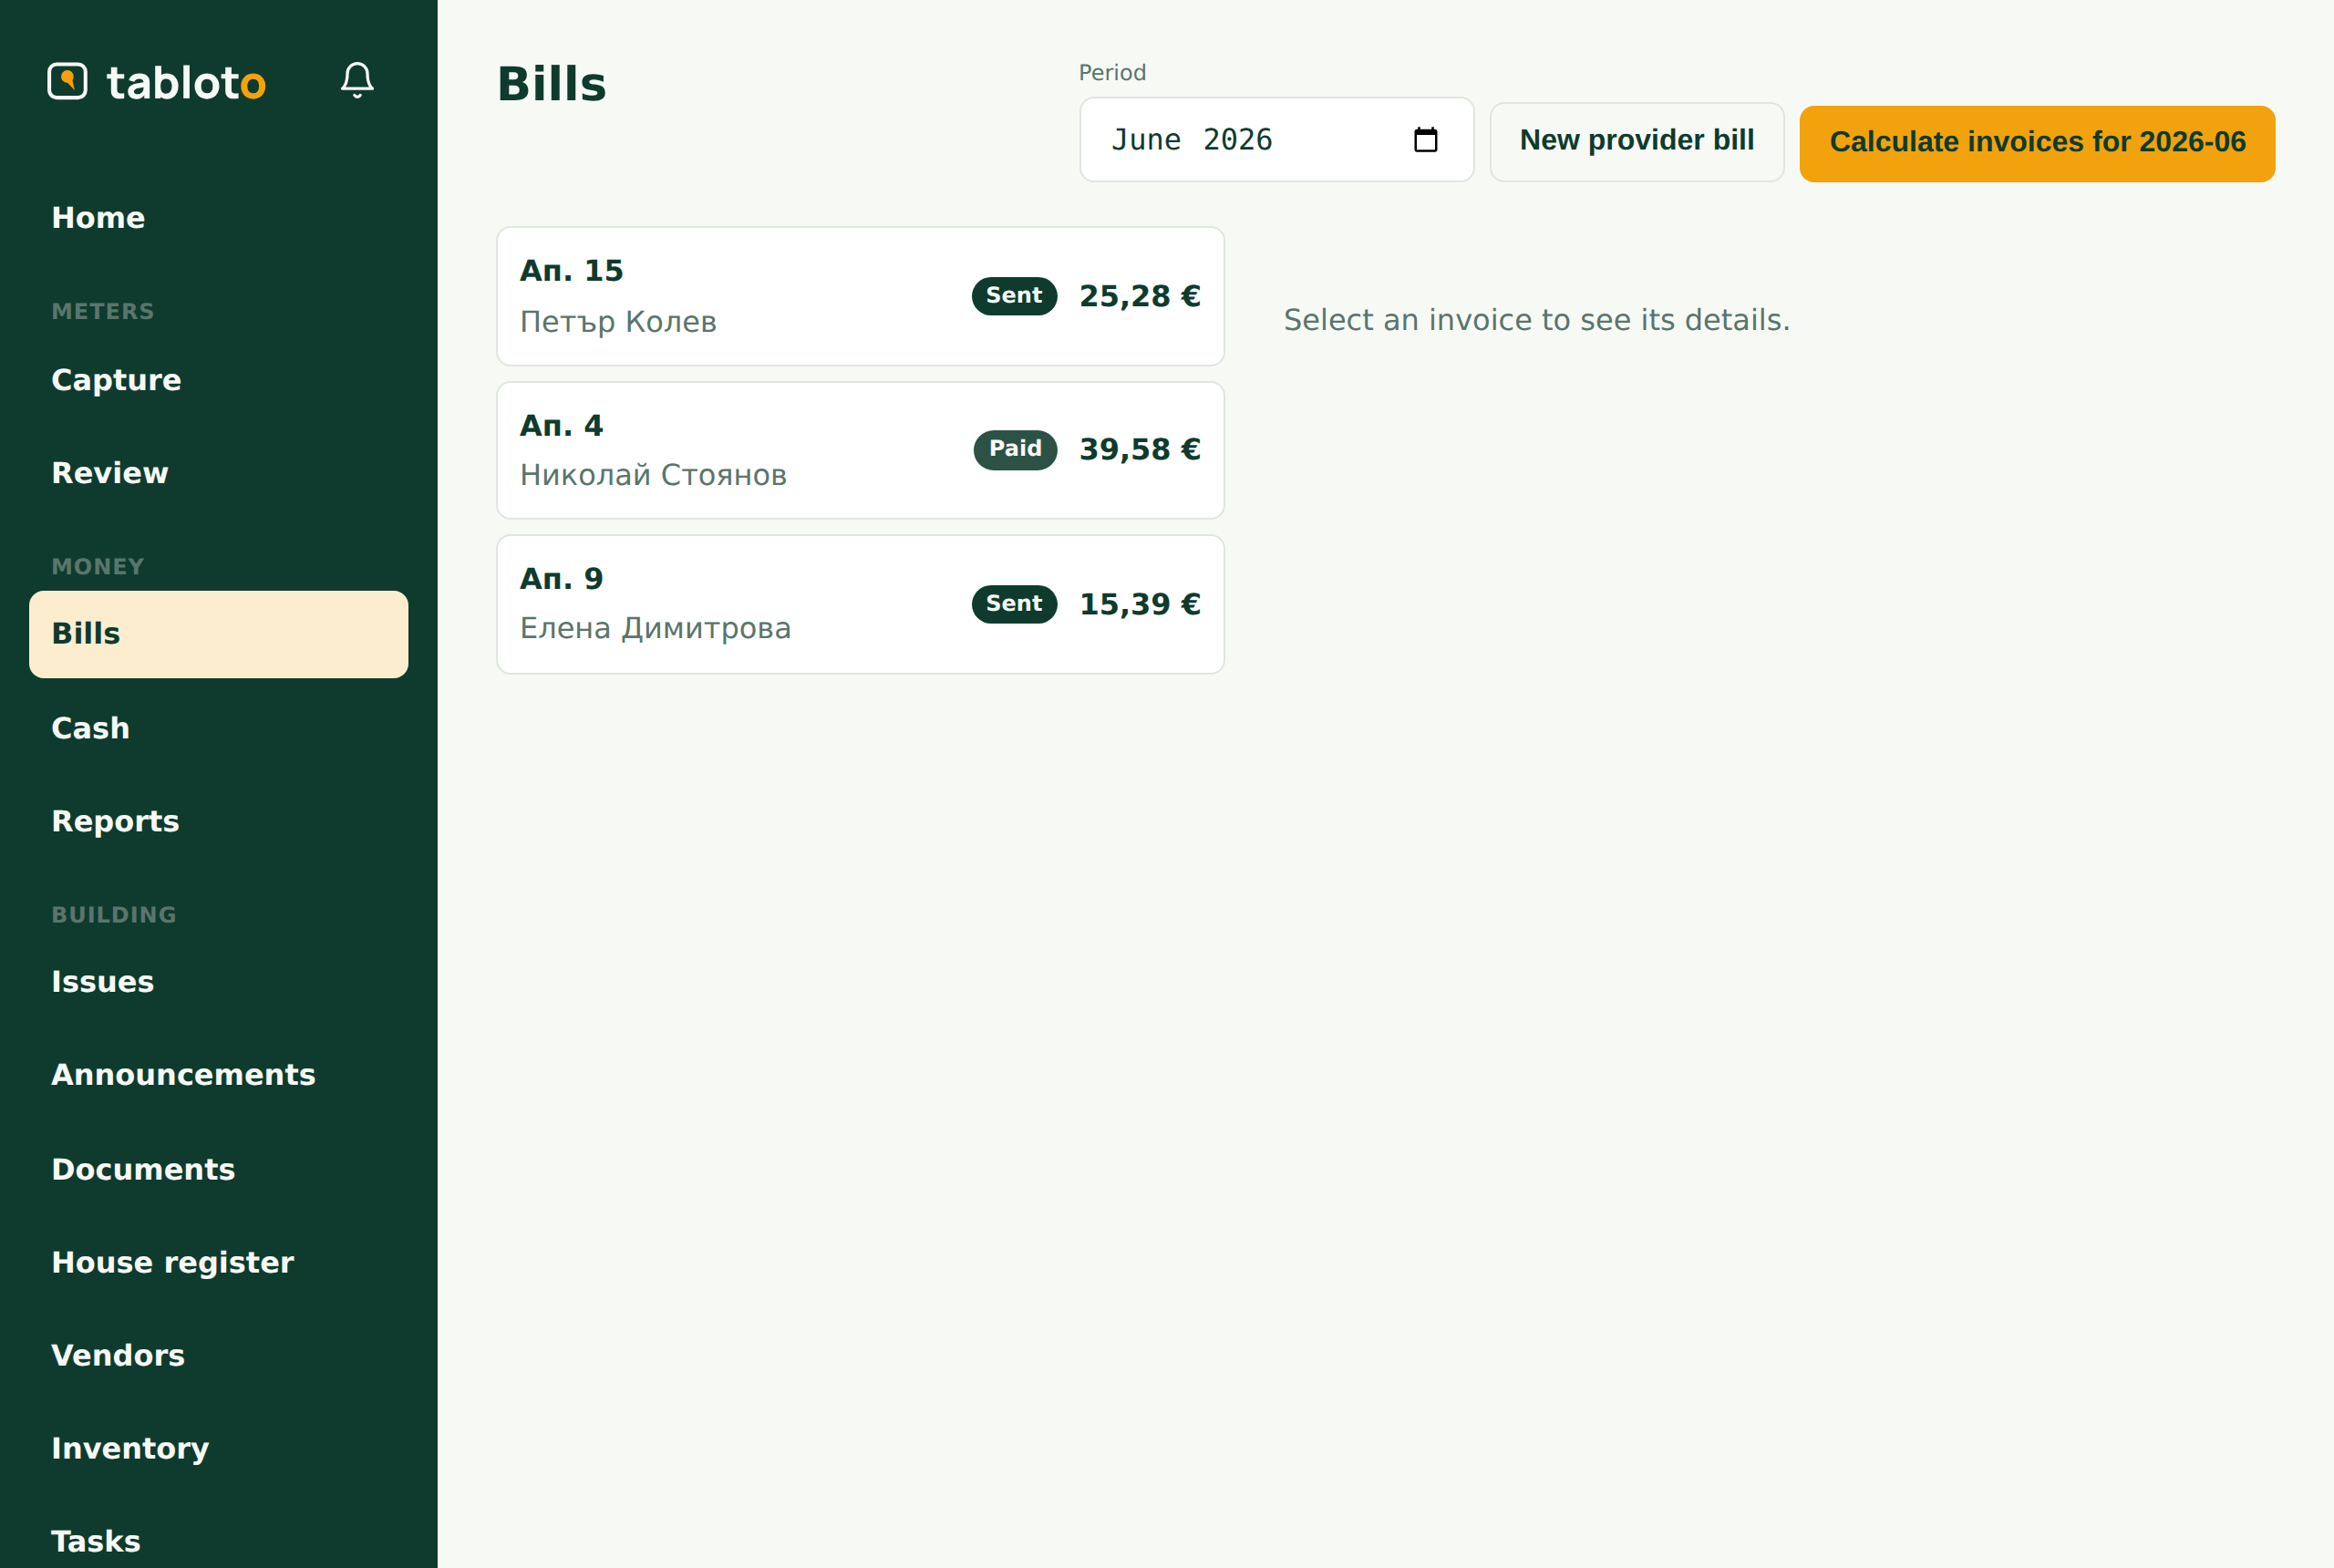Click amount 39,58 €
The image size is (2334, 1568).
click(x=1140, y=450)
